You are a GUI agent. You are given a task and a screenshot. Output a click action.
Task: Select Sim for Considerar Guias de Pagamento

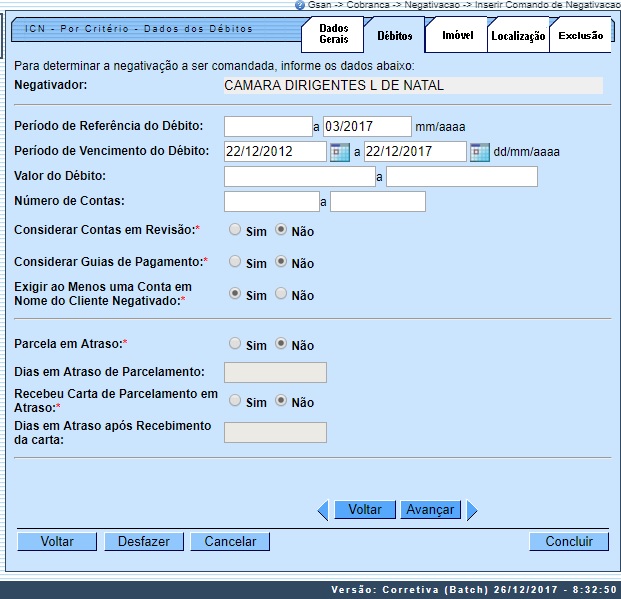click(x=235, y=262)
